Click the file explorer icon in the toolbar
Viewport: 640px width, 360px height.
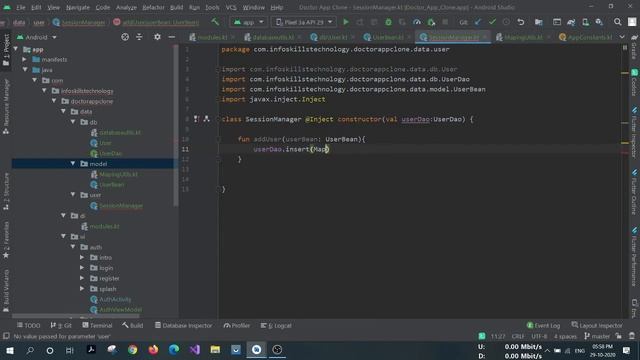click(538, 22)
